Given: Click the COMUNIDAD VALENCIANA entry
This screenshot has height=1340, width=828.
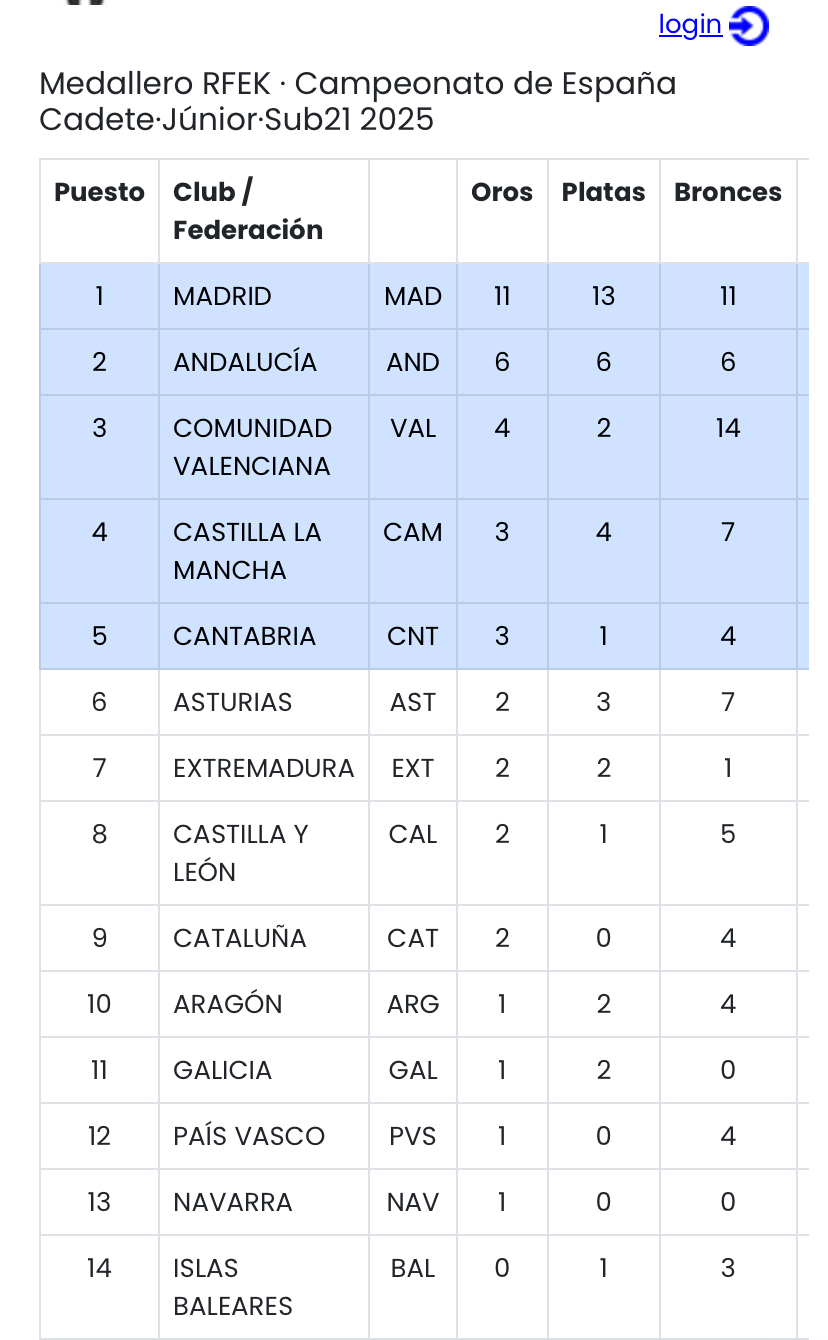Looking at the screenshot, I should click(252, 447).
